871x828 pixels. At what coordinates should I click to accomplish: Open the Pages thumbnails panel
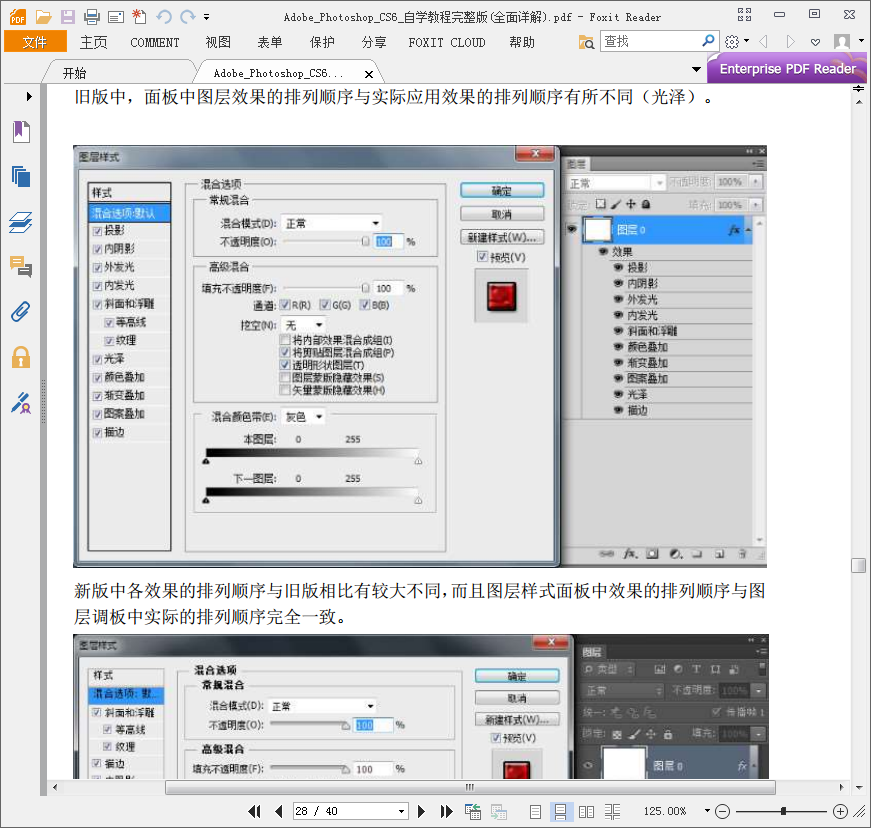click(21, 177)
